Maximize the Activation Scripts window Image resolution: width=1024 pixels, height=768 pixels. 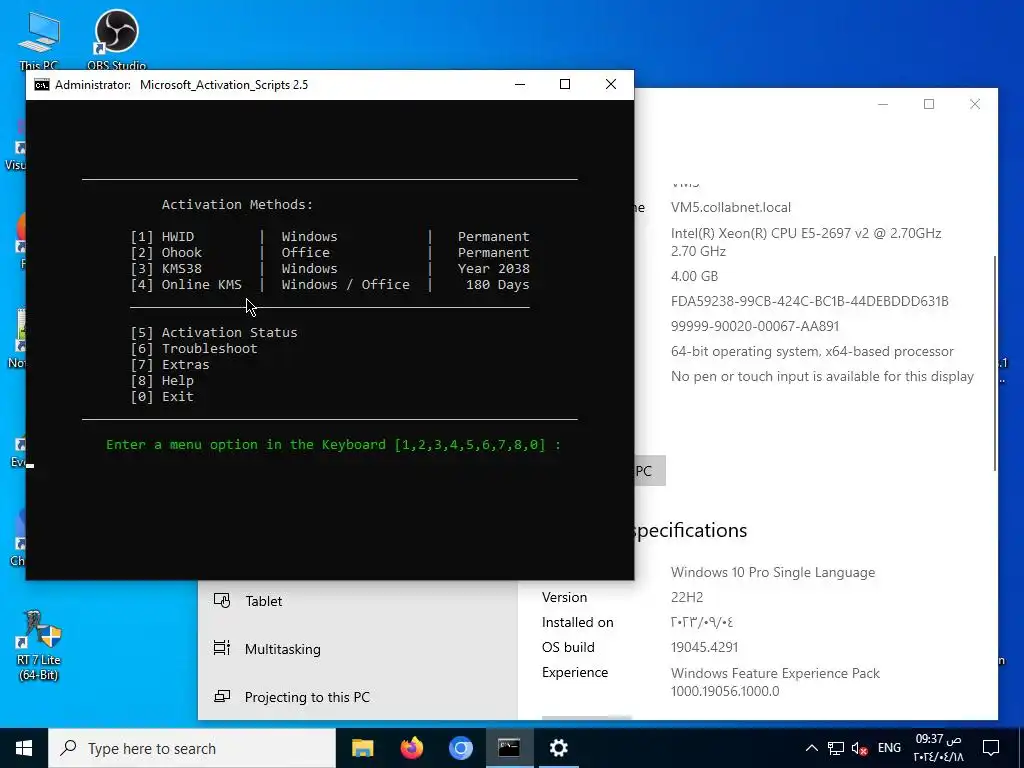point(565,84)
